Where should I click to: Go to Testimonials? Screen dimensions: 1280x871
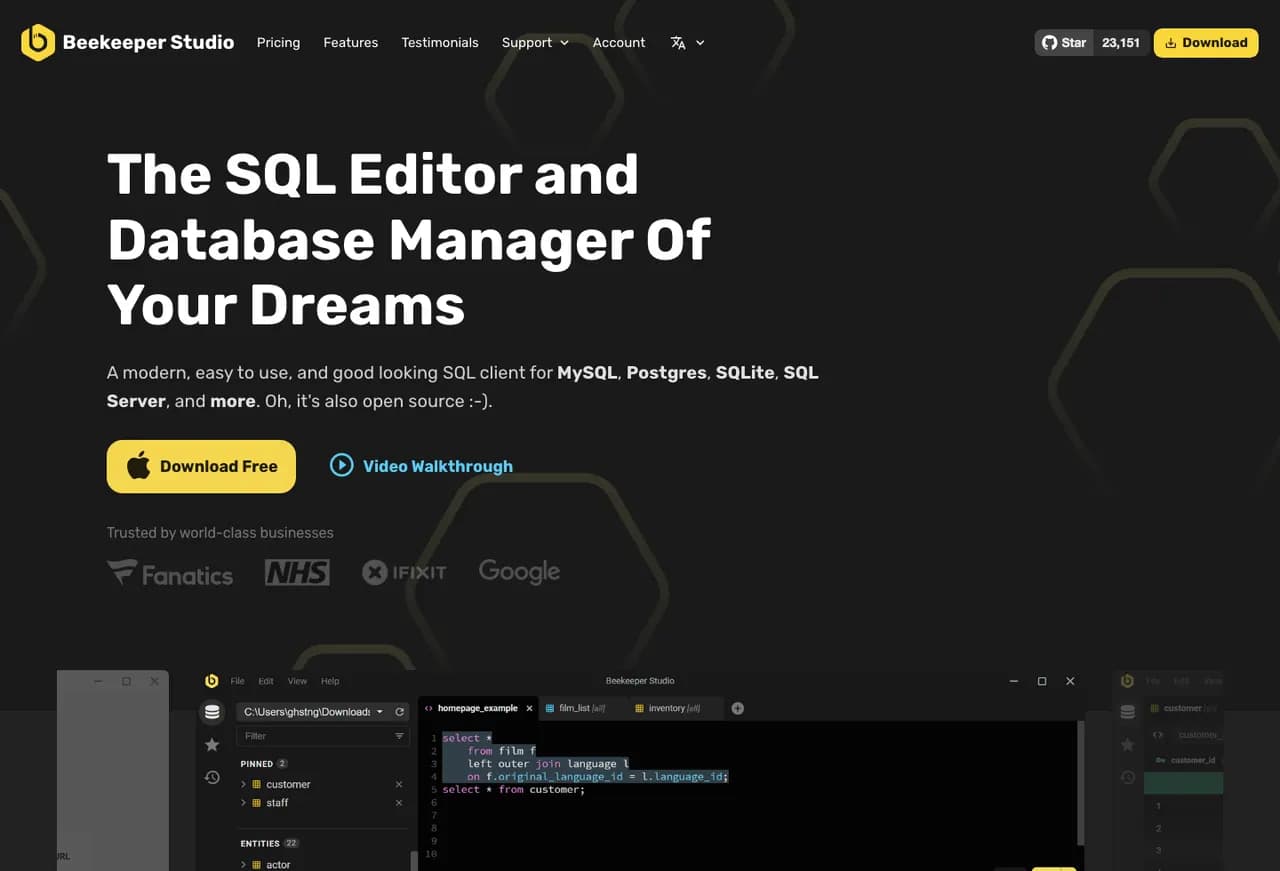(x=440, y=43)
